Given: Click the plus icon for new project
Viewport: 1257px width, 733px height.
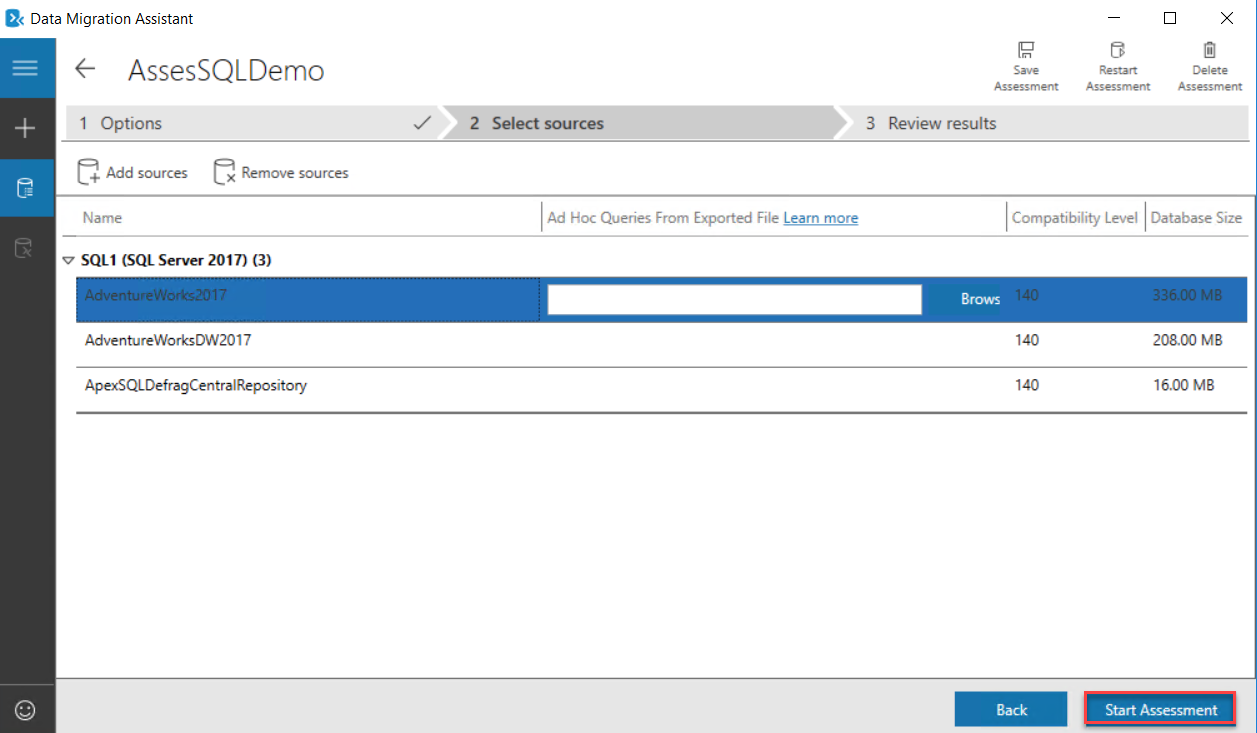Looking at the screenshot, I should coord(25,128).
